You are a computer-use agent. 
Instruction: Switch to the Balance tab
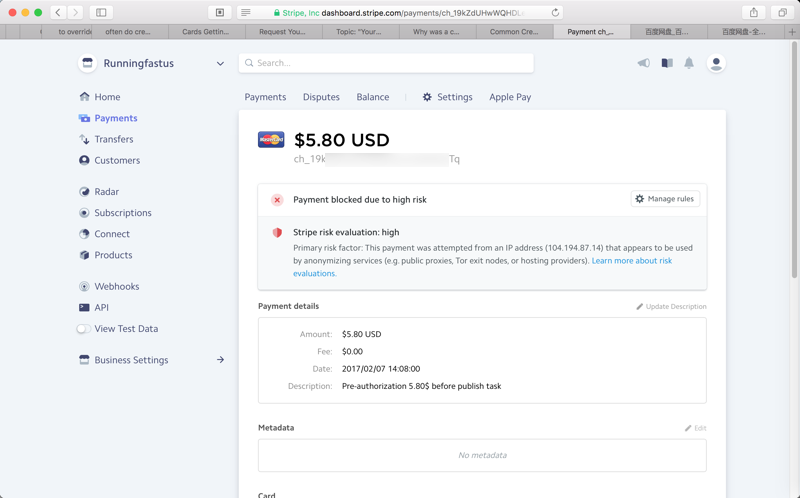pyautogui.click(x=373, y=97)
